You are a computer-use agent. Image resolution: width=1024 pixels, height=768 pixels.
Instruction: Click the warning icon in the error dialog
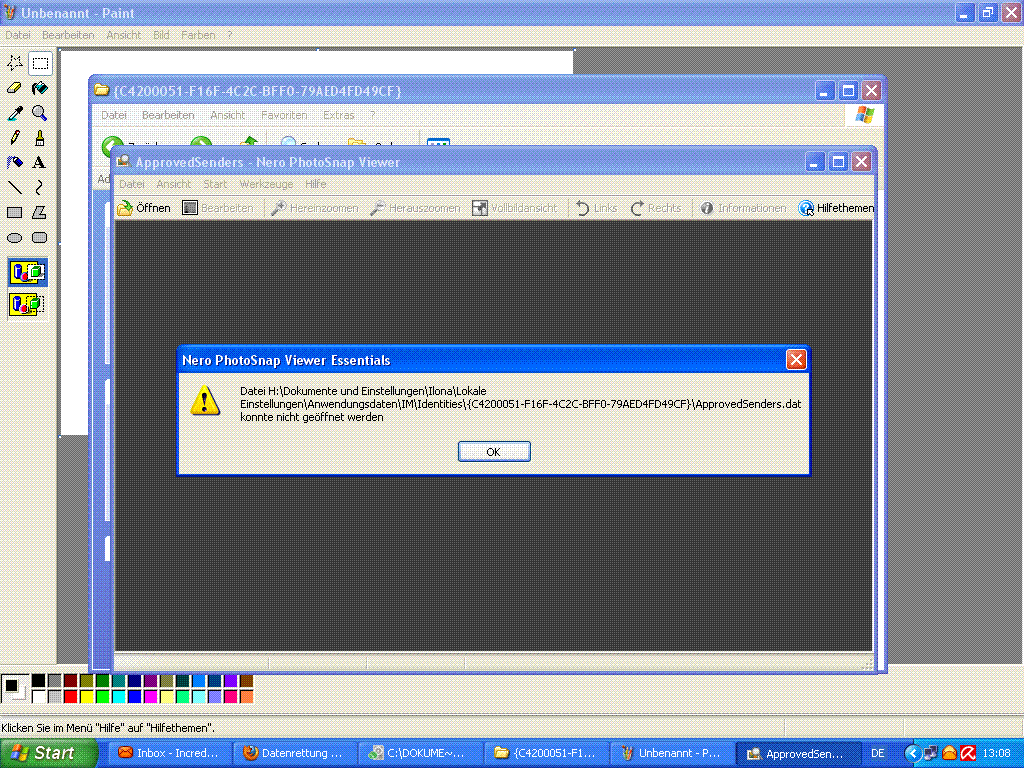(204, 400)
